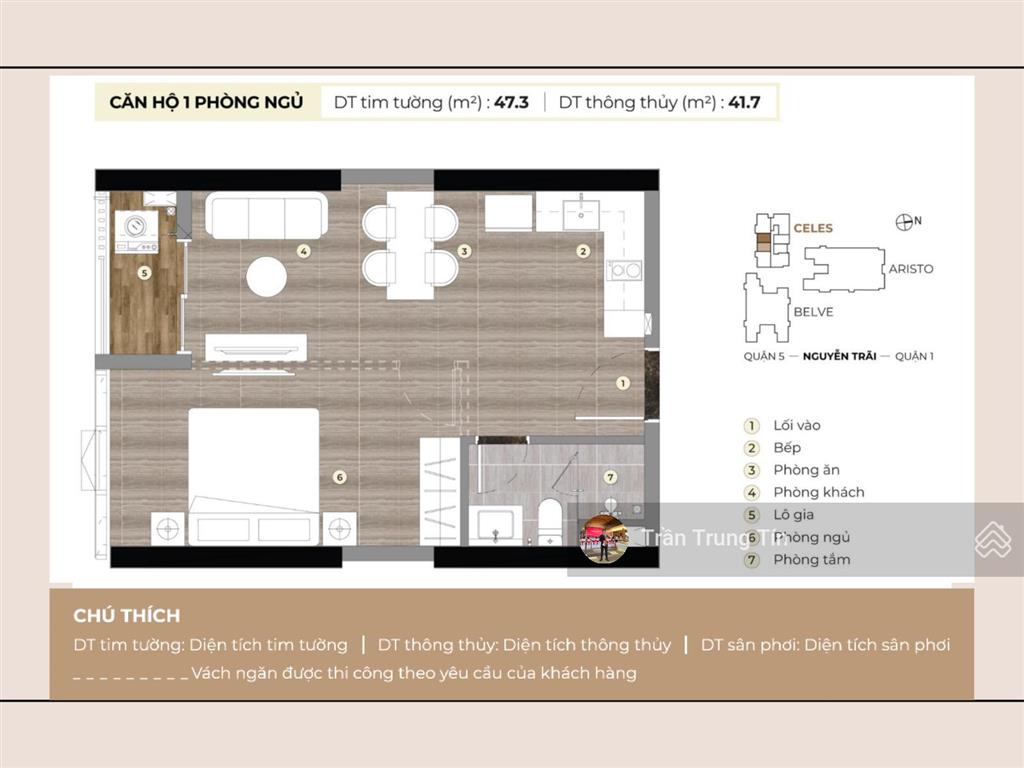This screenshot has width=1024, height=768.
Task: Click the house logo in bottom-right corner
Action: (x=993, y=538)
